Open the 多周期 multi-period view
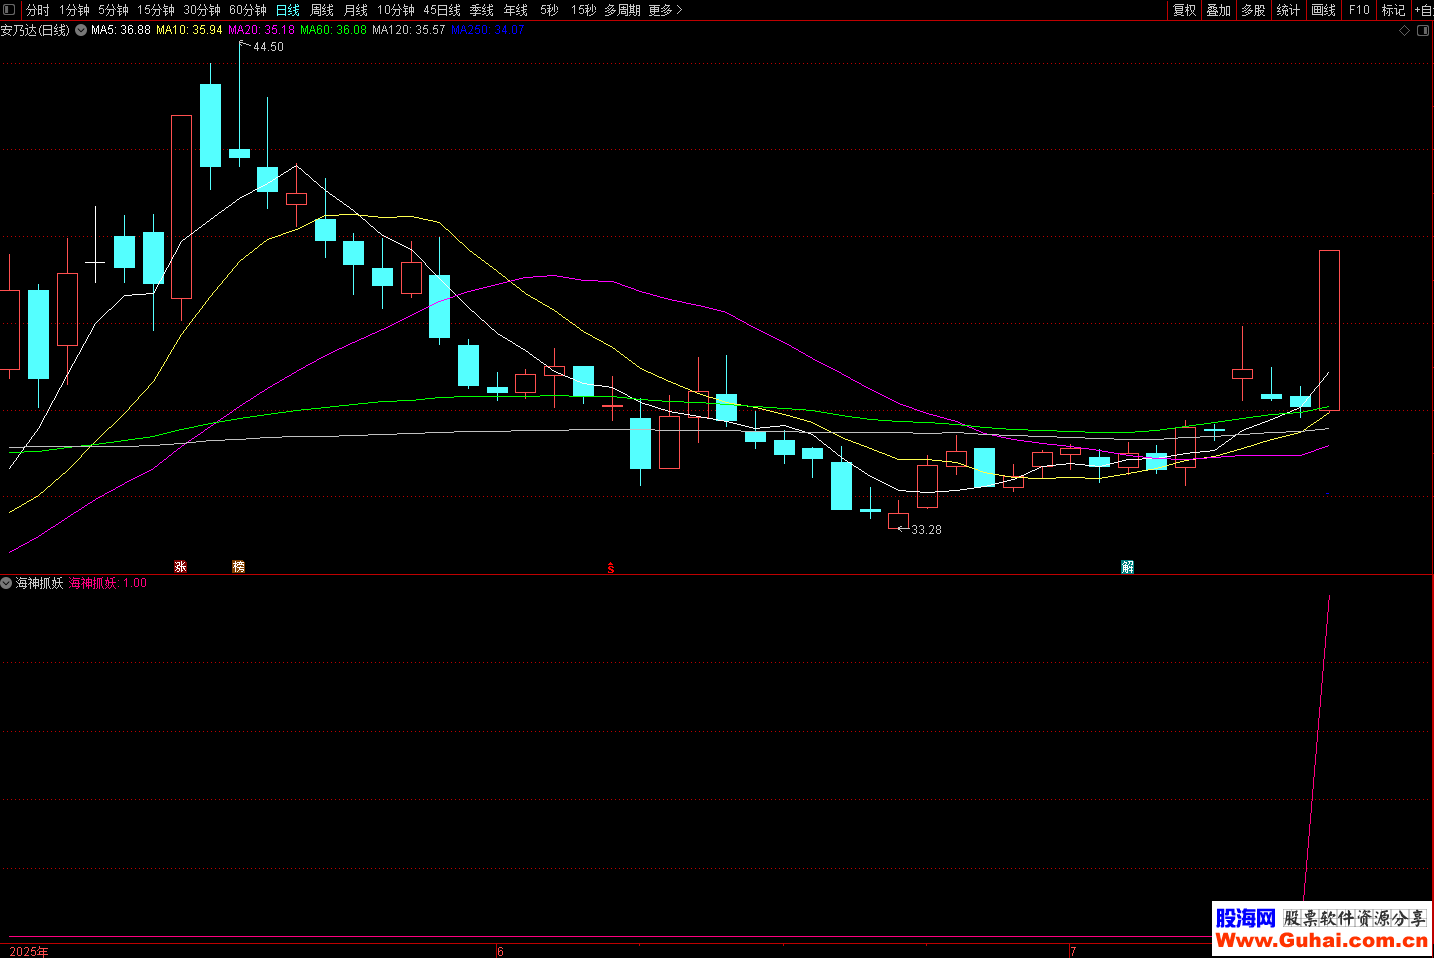Image resolution: width=1434 pixels, height=958 pixels. (x=622, y=10)
